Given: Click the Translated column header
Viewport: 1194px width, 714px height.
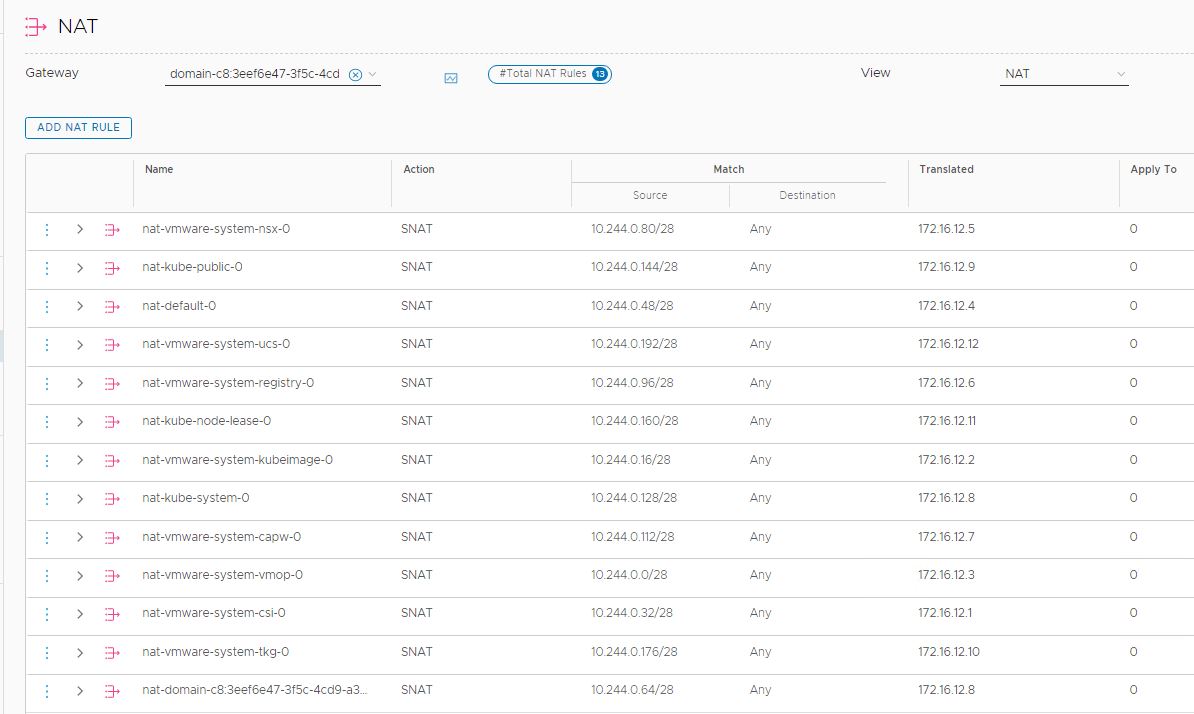Looking at the screenshot, I should [946, 169].
